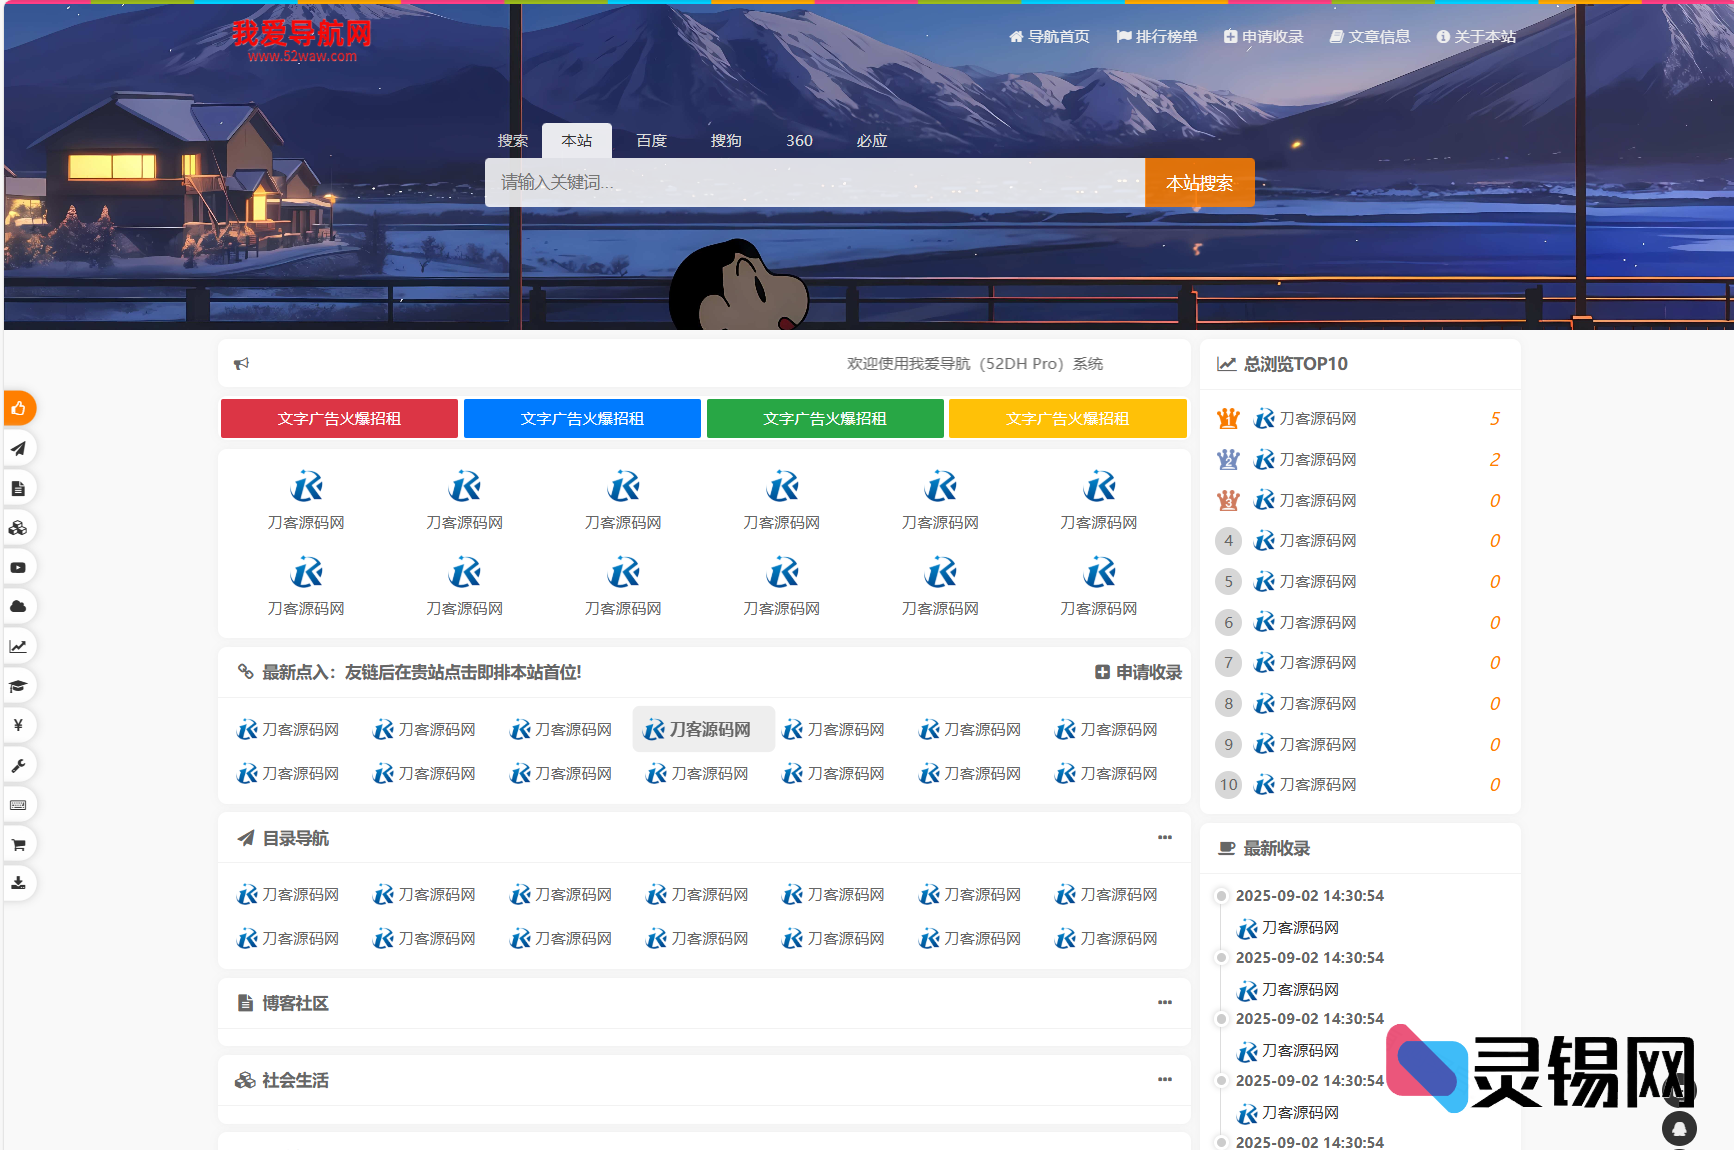The width and height of the screenshot is (1734, 1150).
Task: Click the 申请收录 link in 最新点入 header
Action: pyautogui.click(x=1139, y=673)
